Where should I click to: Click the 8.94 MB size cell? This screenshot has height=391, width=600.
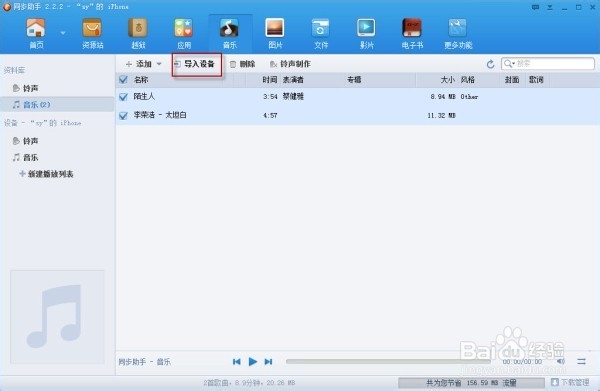tap(443, 97)
